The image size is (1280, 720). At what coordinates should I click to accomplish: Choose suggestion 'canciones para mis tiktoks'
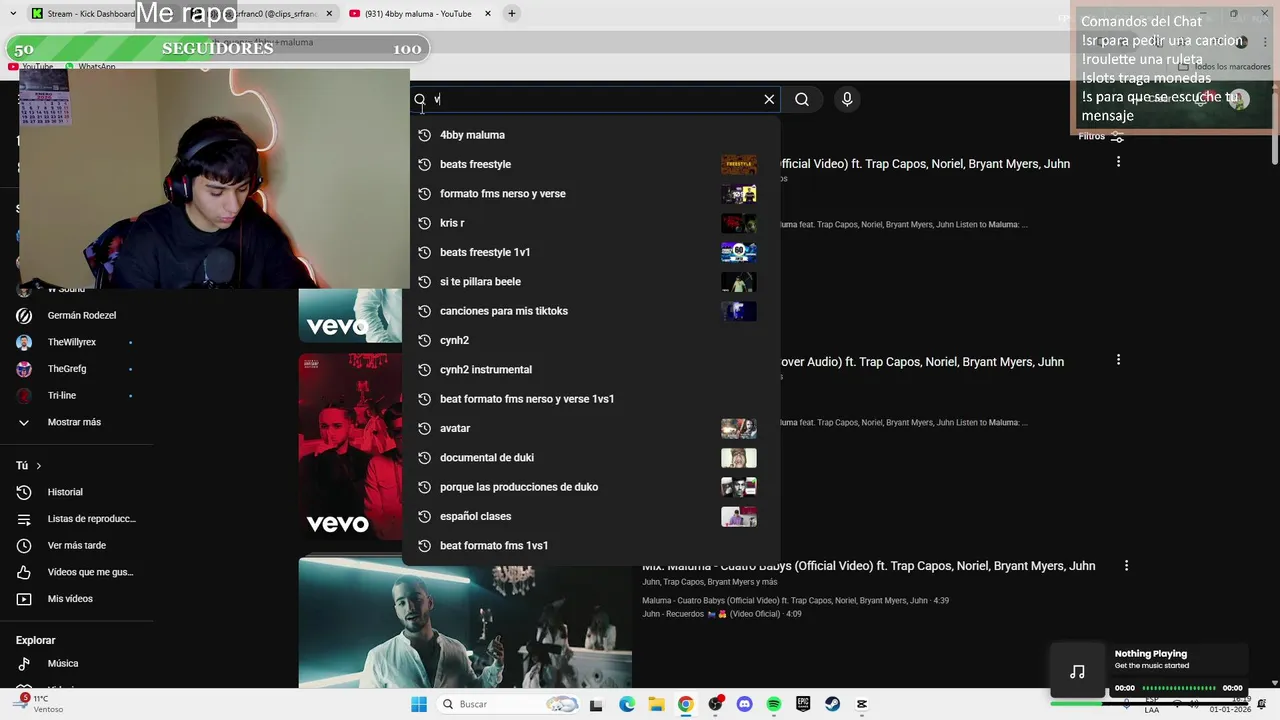pyautogui.click(x=592, y=311)
